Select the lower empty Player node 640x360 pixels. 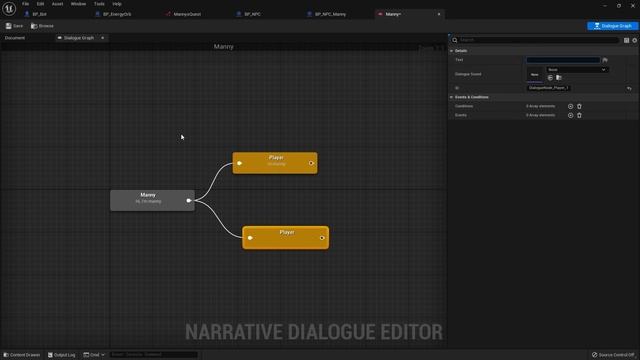coord(286,238)
